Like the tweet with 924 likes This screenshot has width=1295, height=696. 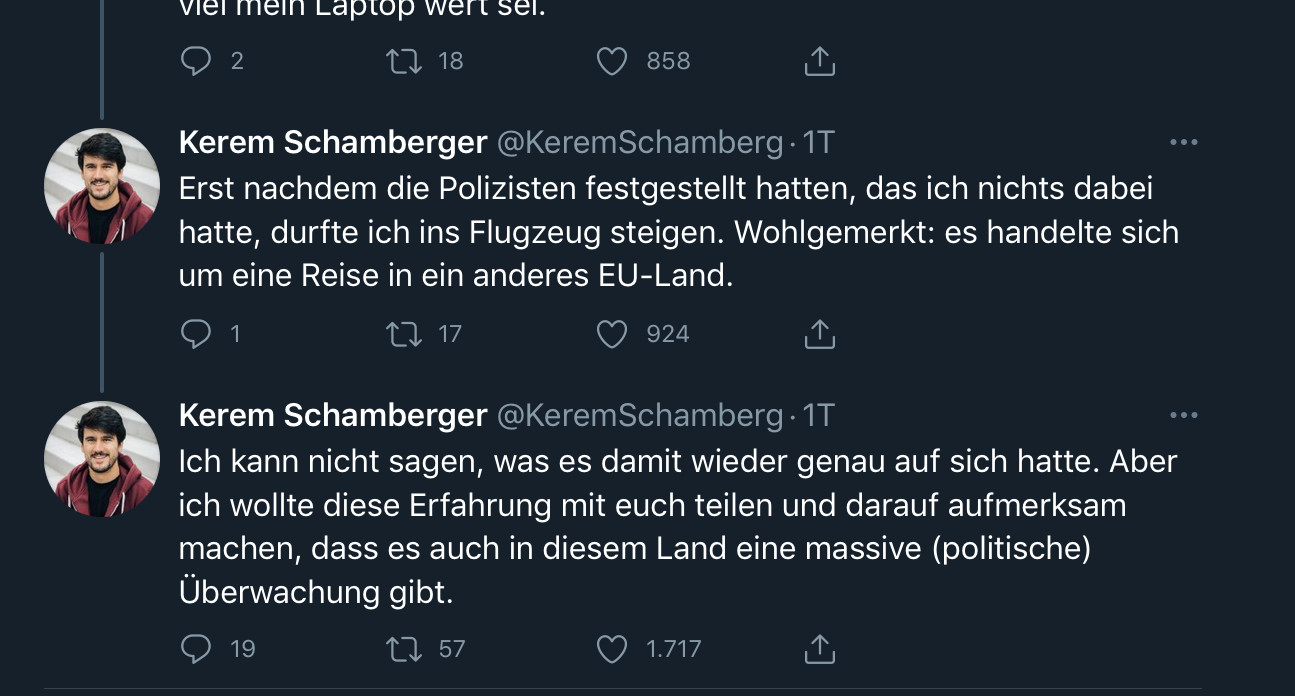click(612, 334)
